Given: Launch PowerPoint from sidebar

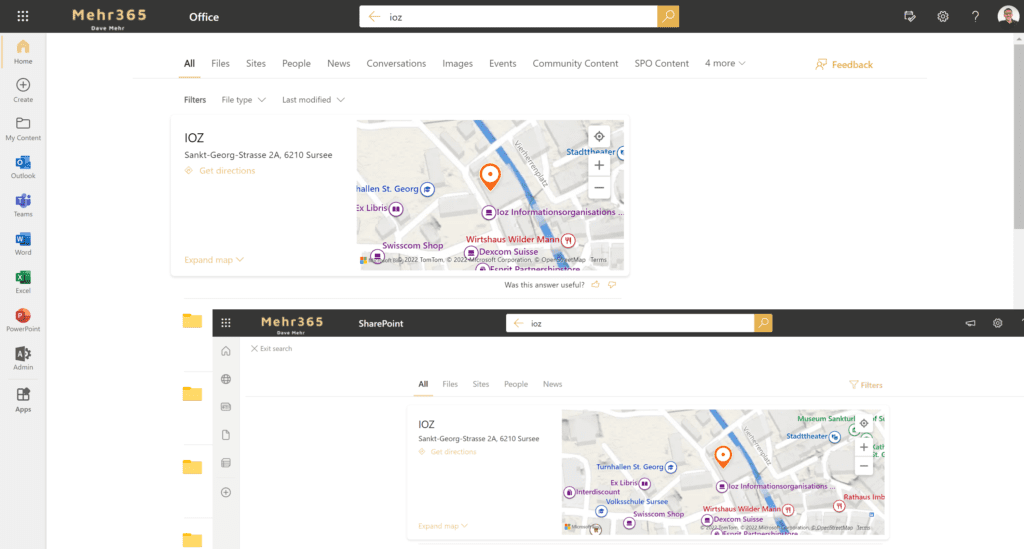Looking at the screenshot, I should pyautogui.click(x=23, y=320).
